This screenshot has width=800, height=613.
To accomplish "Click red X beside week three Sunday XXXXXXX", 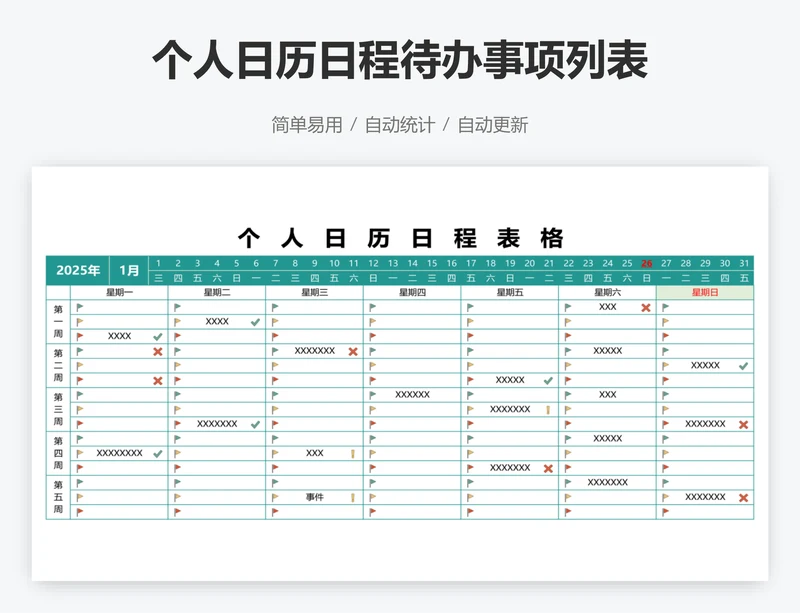I will 743,425.
